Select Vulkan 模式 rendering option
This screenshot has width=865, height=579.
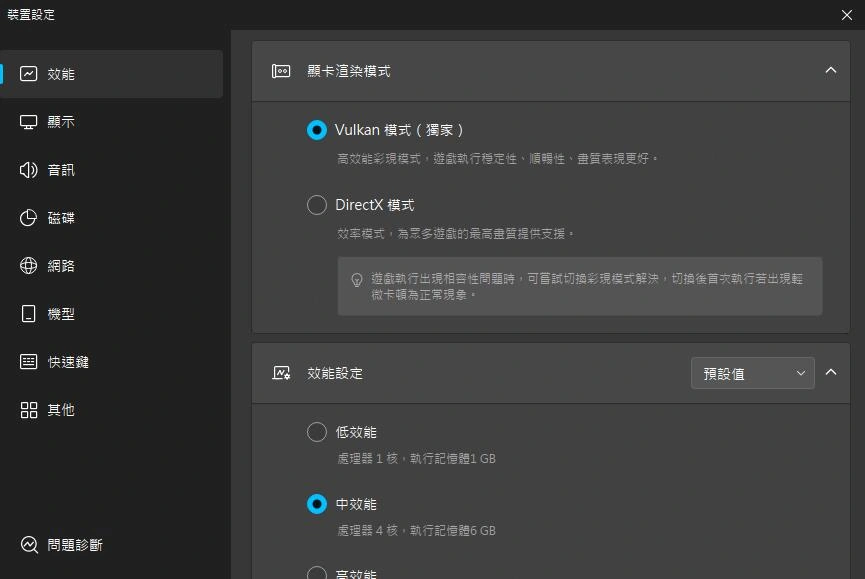(317, 130)
